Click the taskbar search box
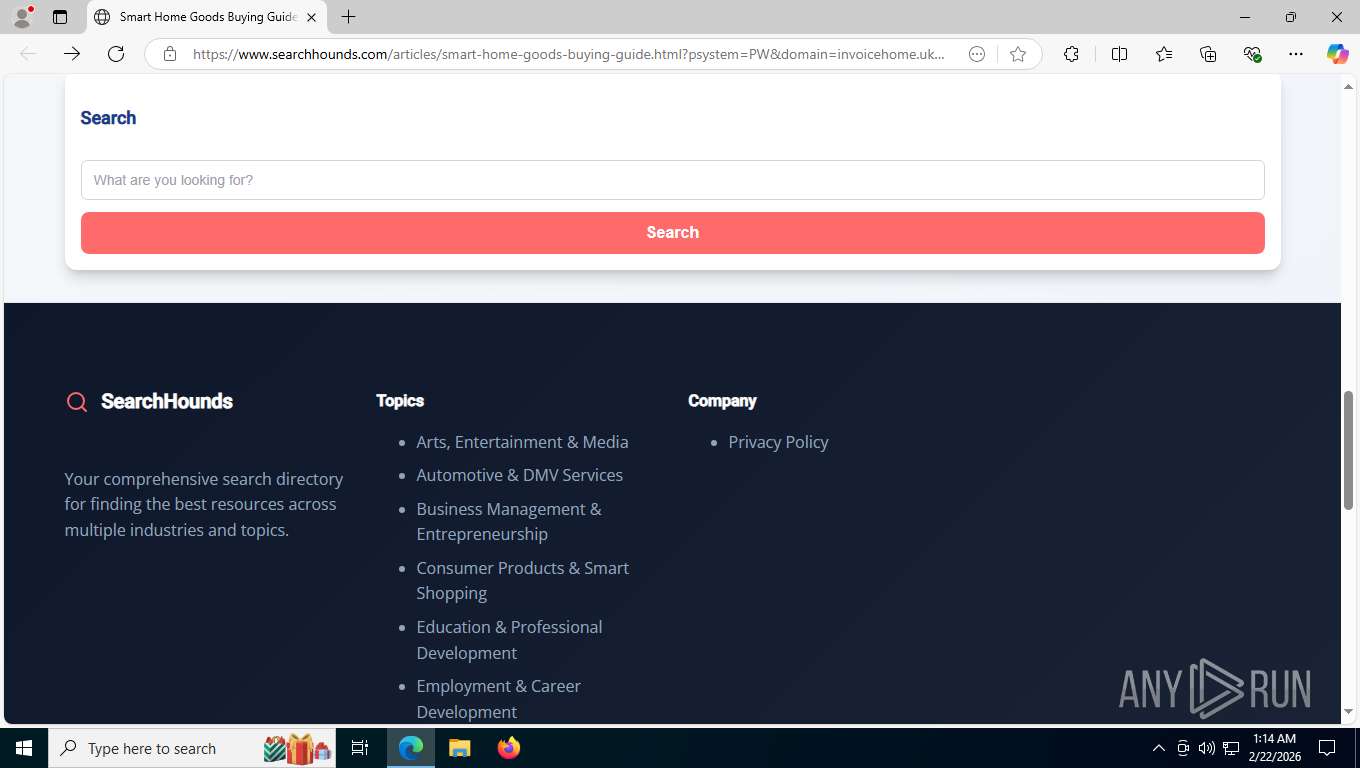1360x768 pixels. [x=193, y=748]
